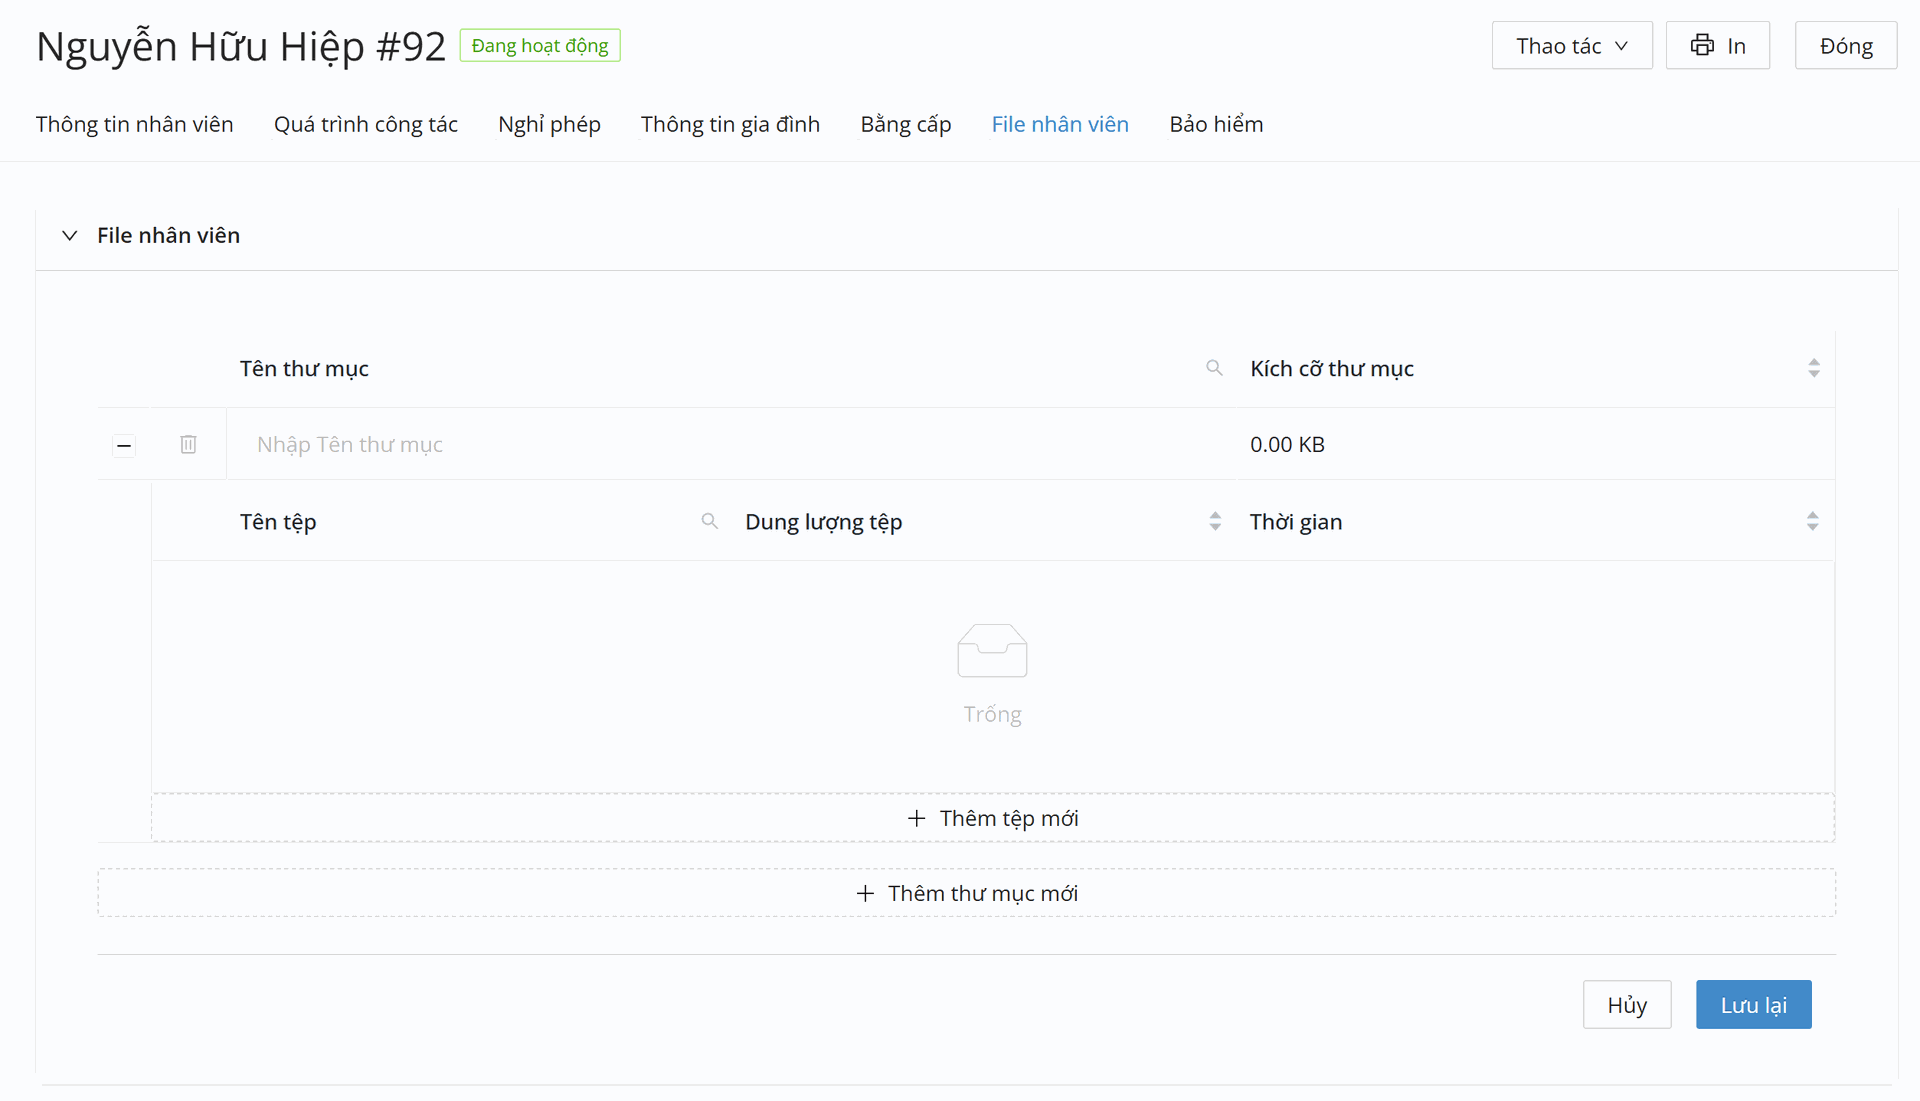The height and width of the screenshot is (1101, 1920).
Task: Sort by Kích cỡ thư mục column
Action: click(x=1813, y=368)
